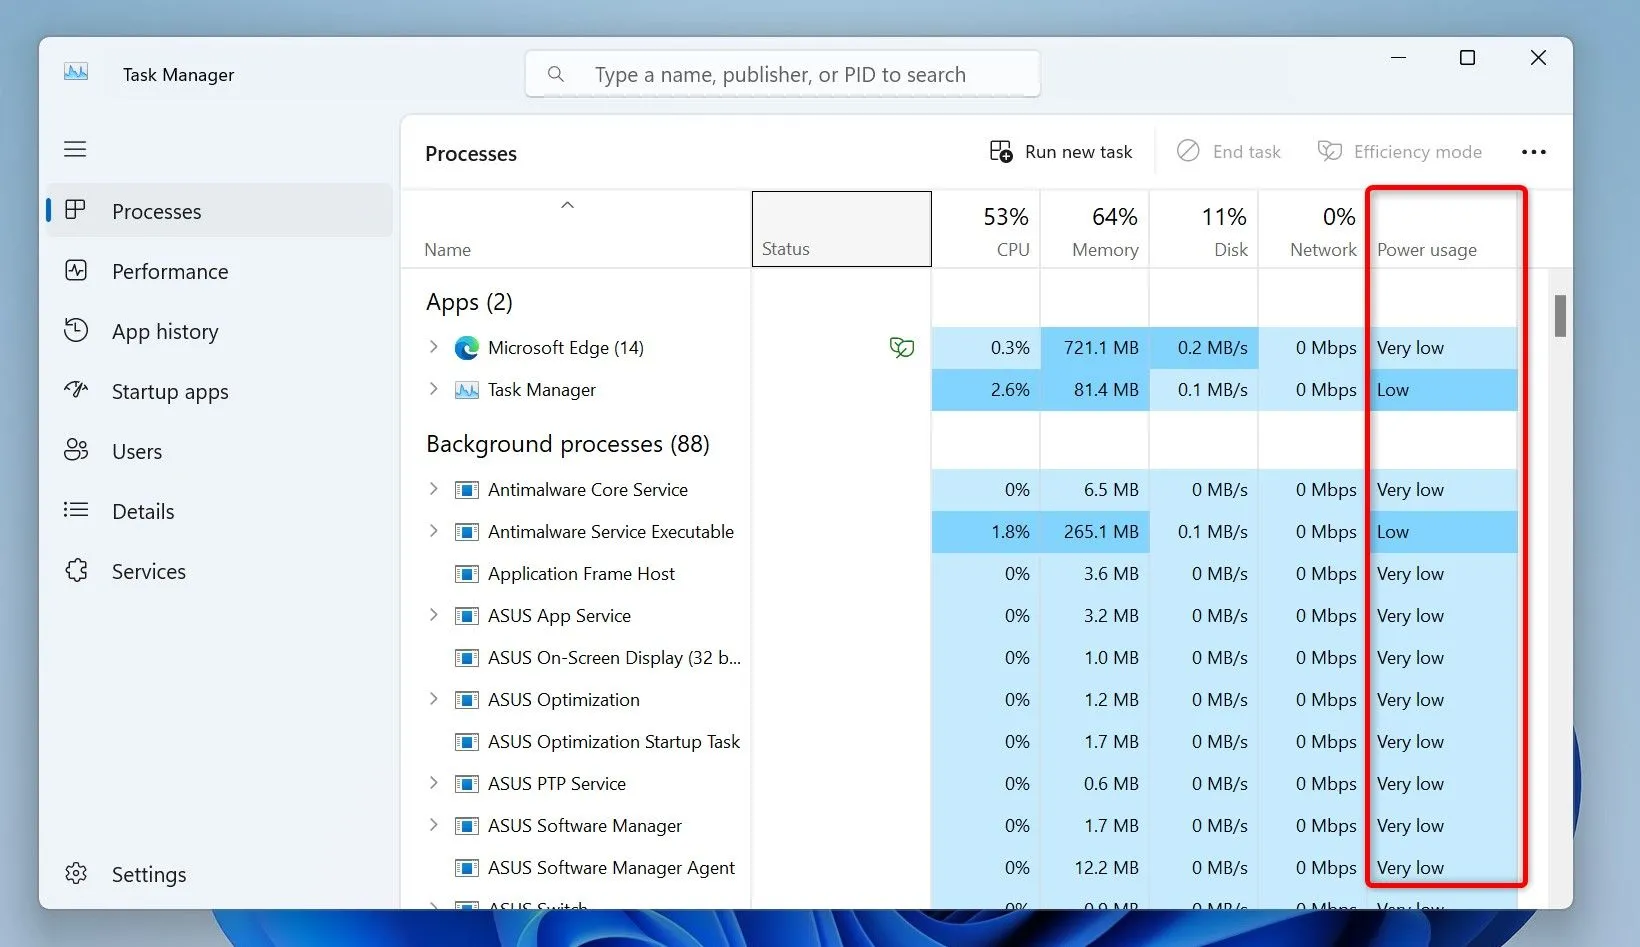Select the 721.1 MB memory cell

point(1095,348)
